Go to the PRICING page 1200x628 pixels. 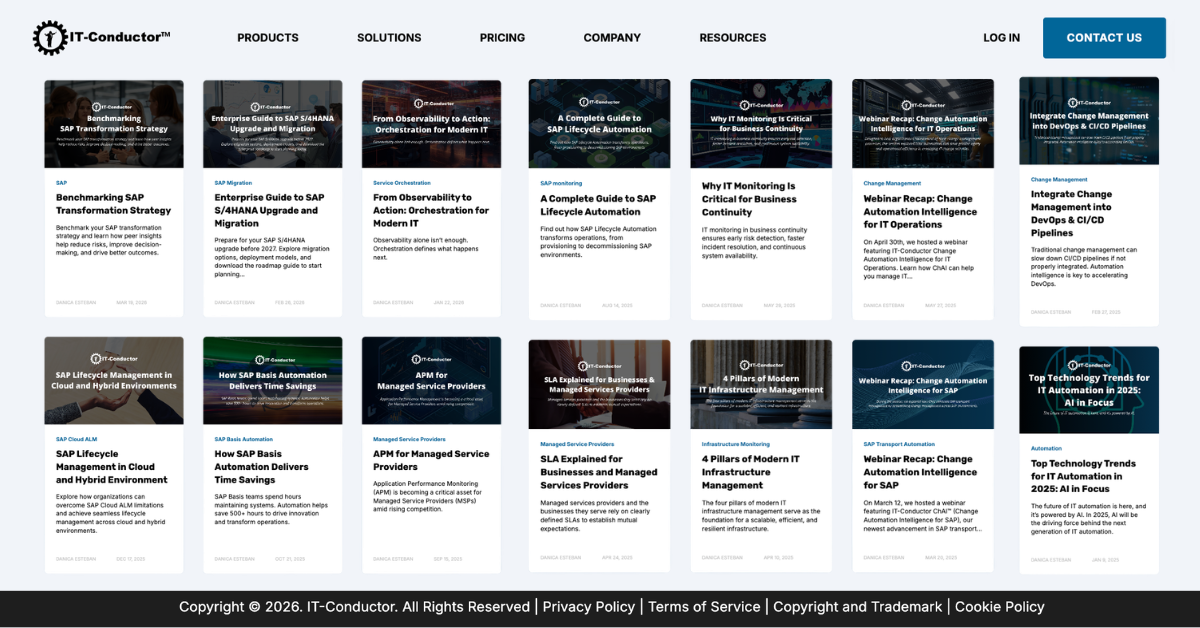coord(502,38)
